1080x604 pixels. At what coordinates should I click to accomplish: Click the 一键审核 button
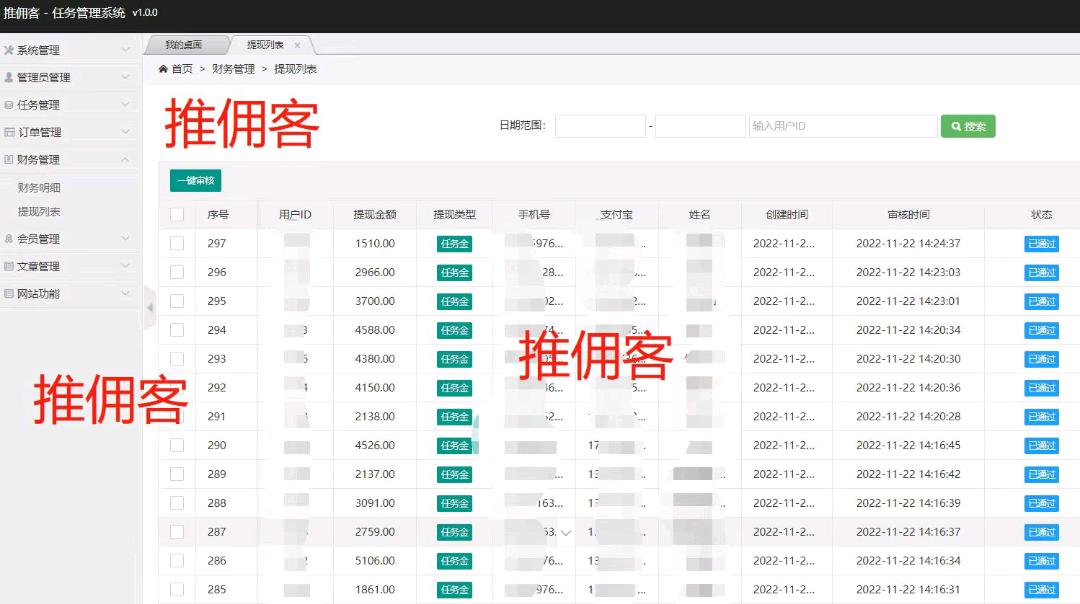(195, 181)
